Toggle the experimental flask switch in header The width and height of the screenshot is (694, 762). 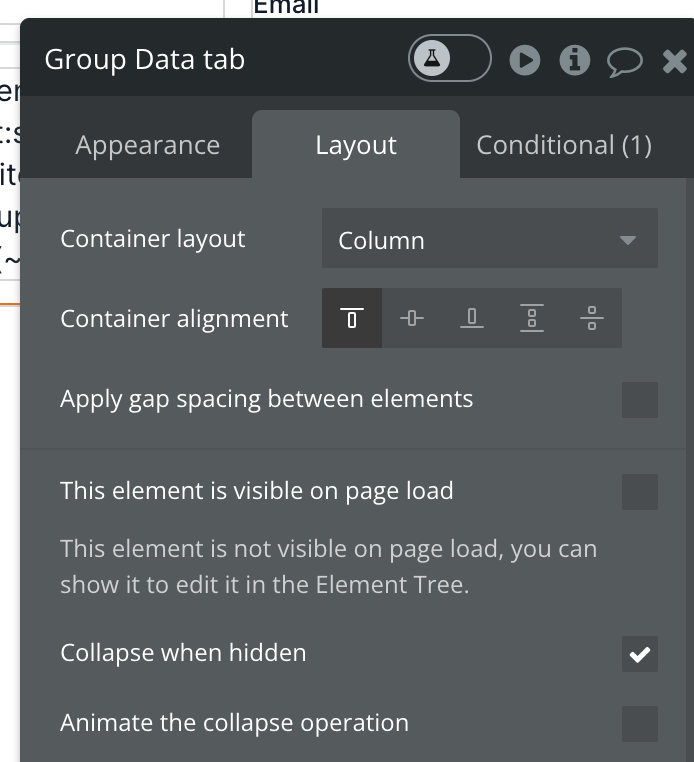tap(449, 60)
